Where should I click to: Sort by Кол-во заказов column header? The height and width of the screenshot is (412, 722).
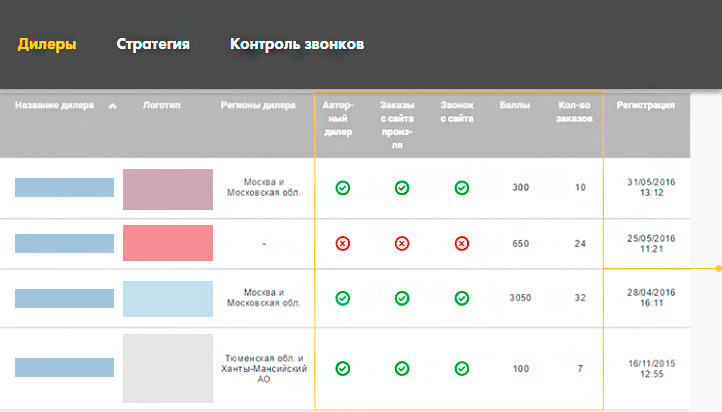(x=572, y=111)
